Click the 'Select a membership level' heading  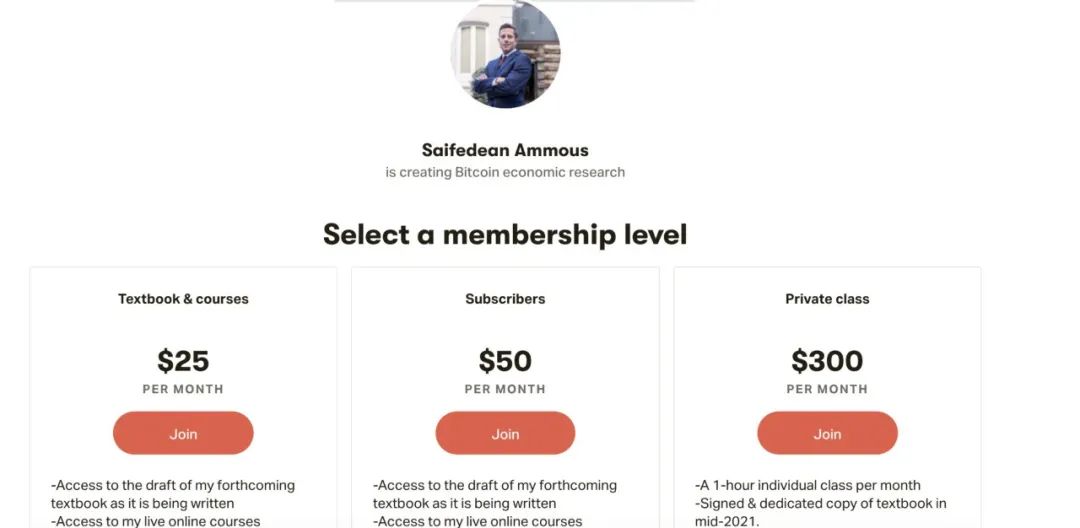coord(505,235)
